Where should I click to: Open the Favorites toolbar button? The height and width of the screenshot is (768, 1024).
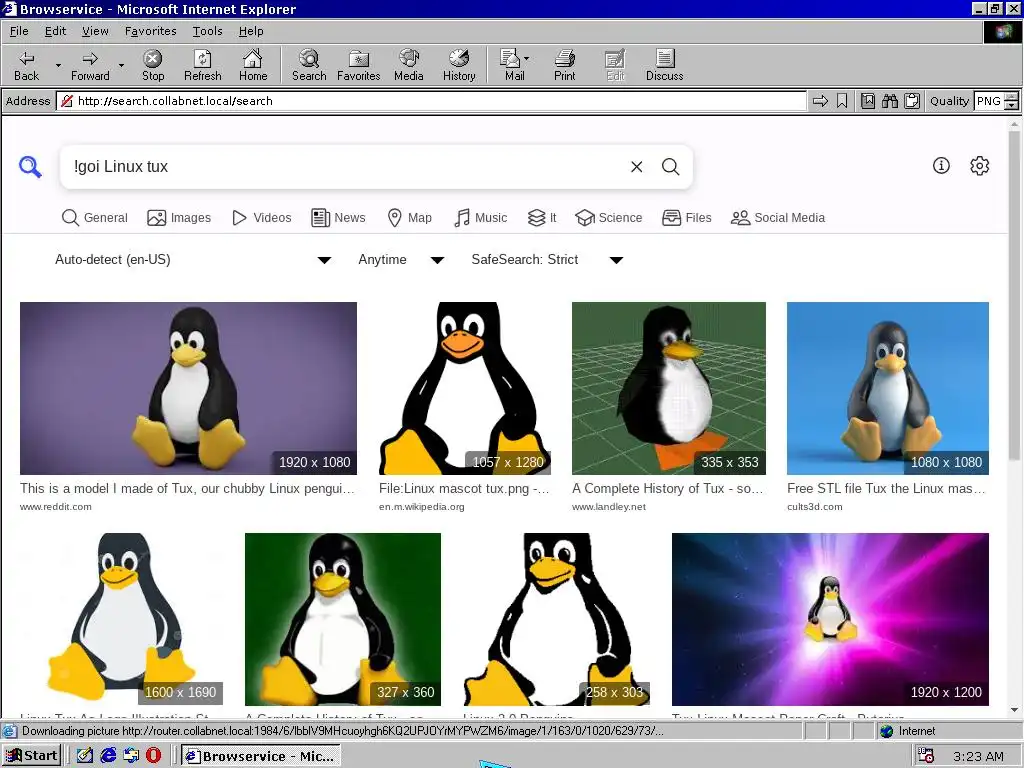[359, 65]
